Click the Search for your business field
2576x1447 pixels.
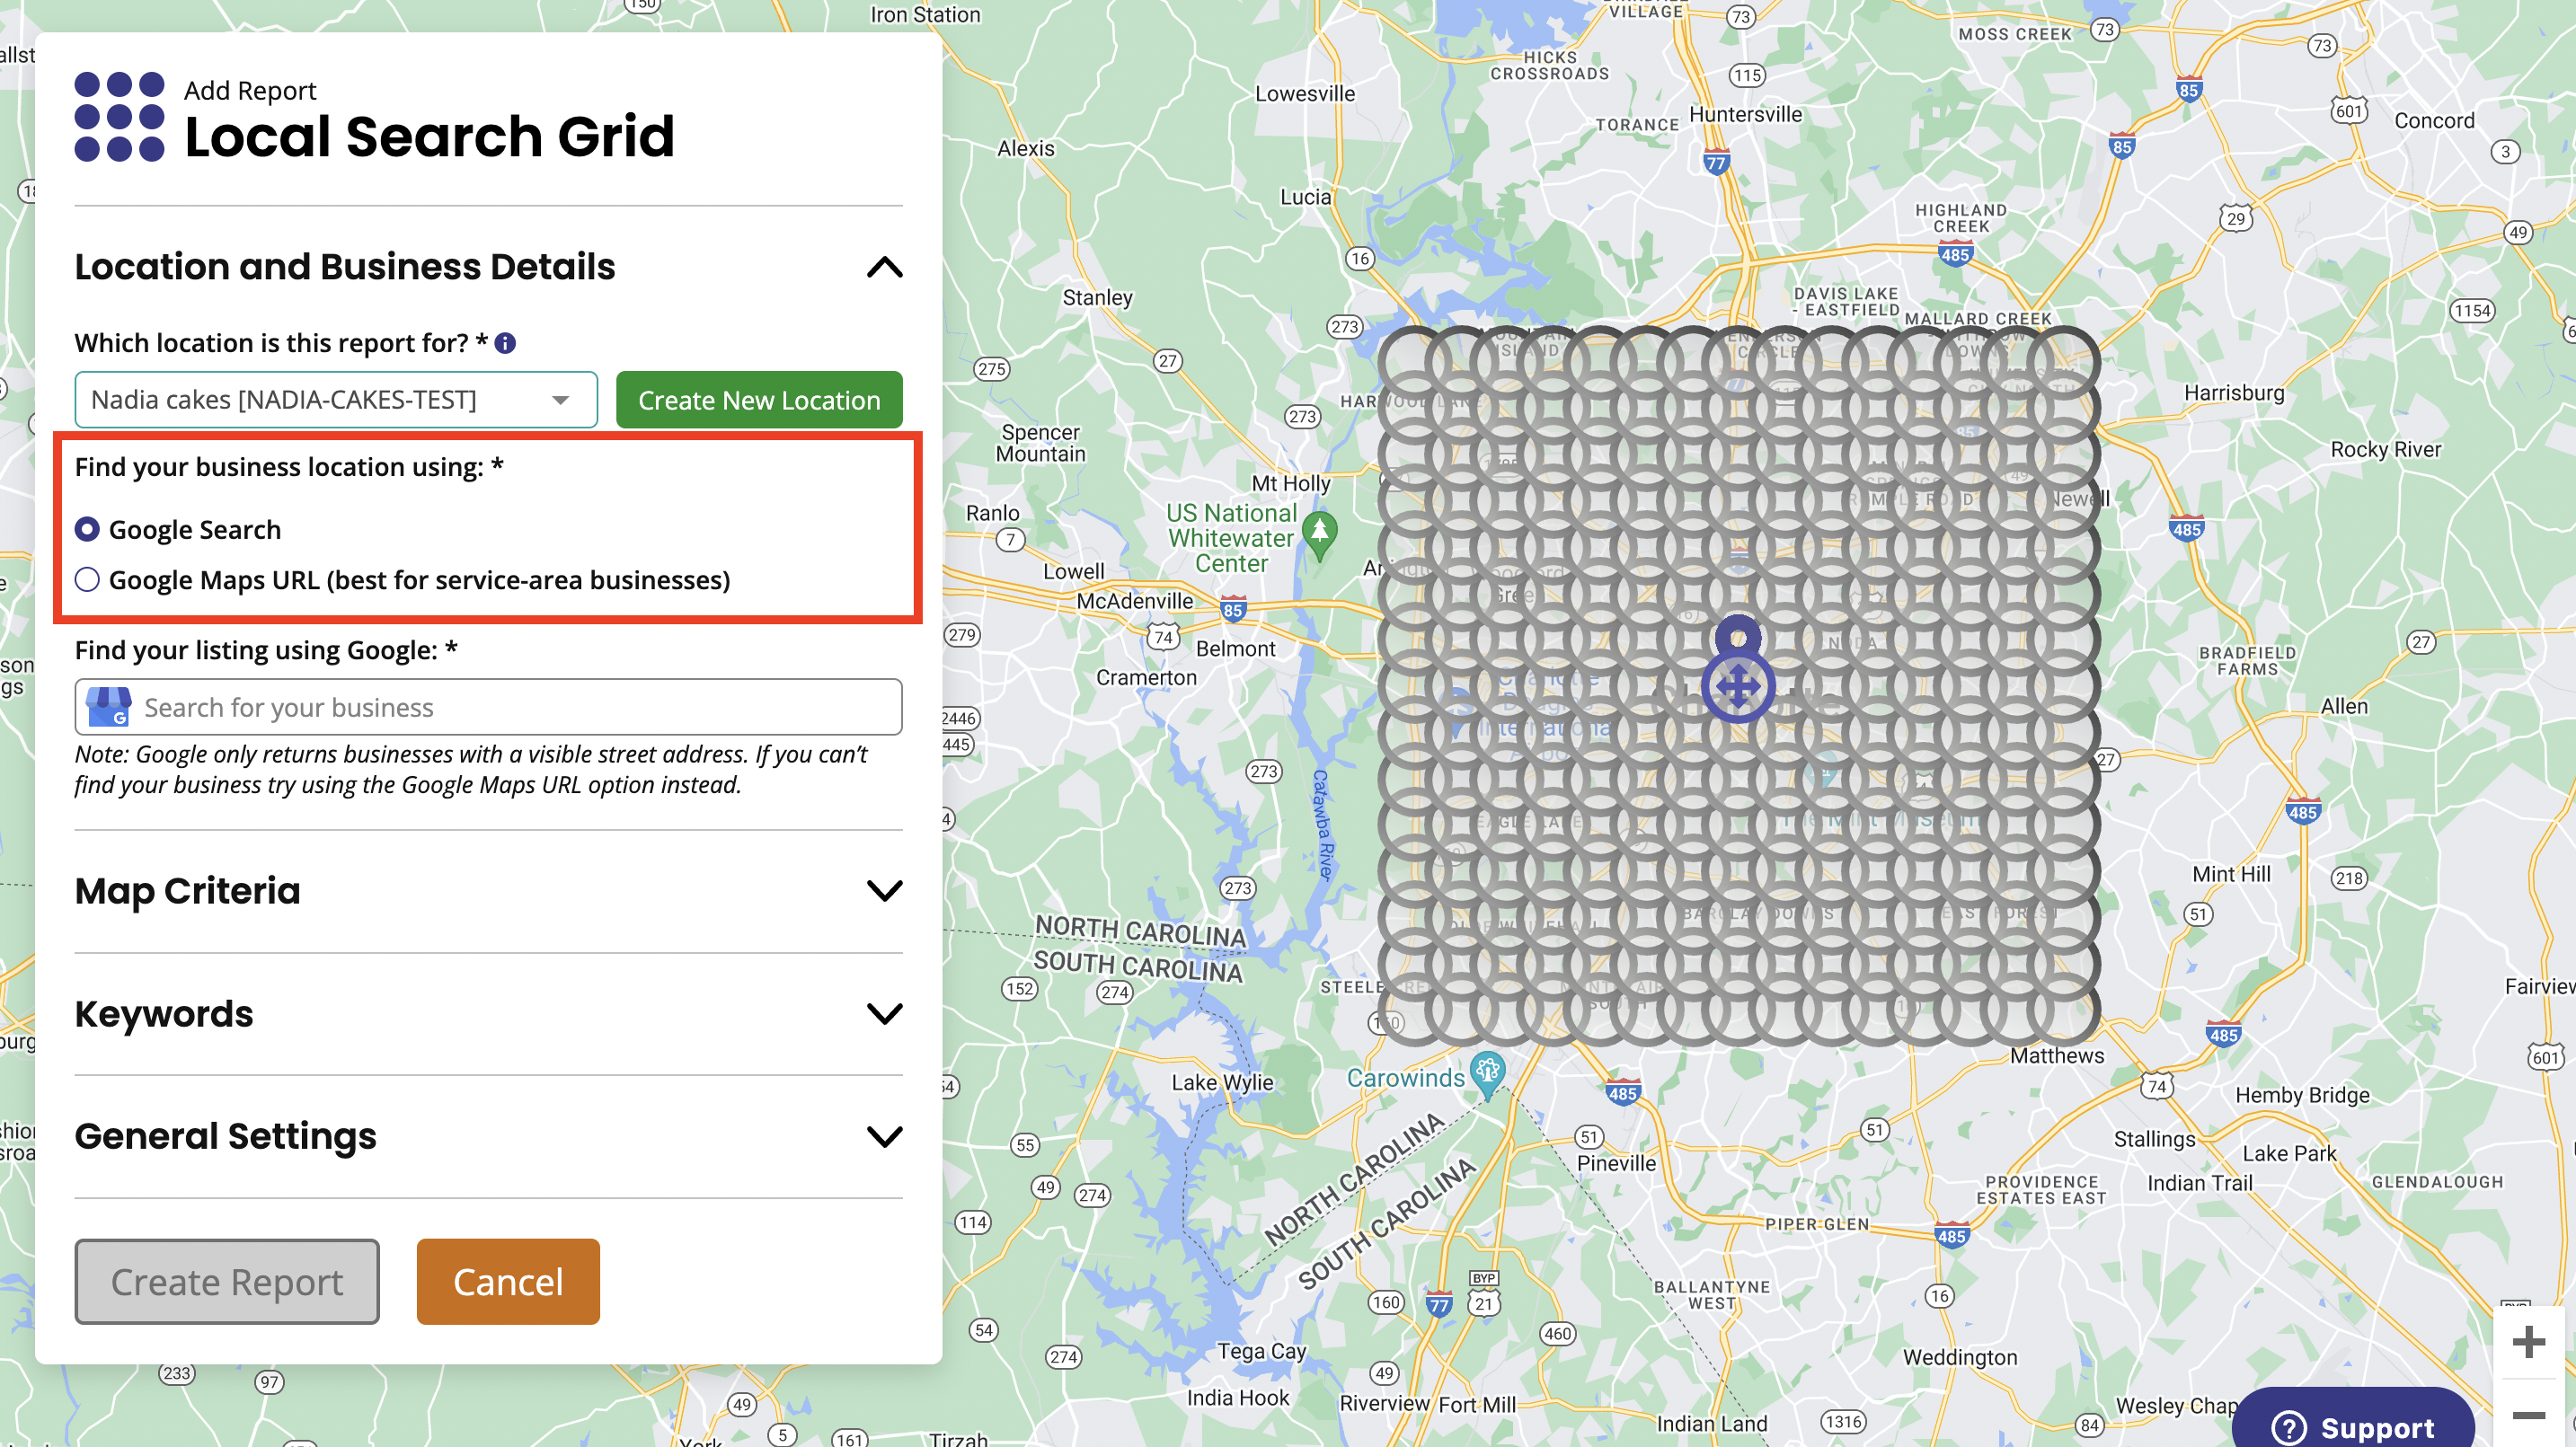(488, 707)
